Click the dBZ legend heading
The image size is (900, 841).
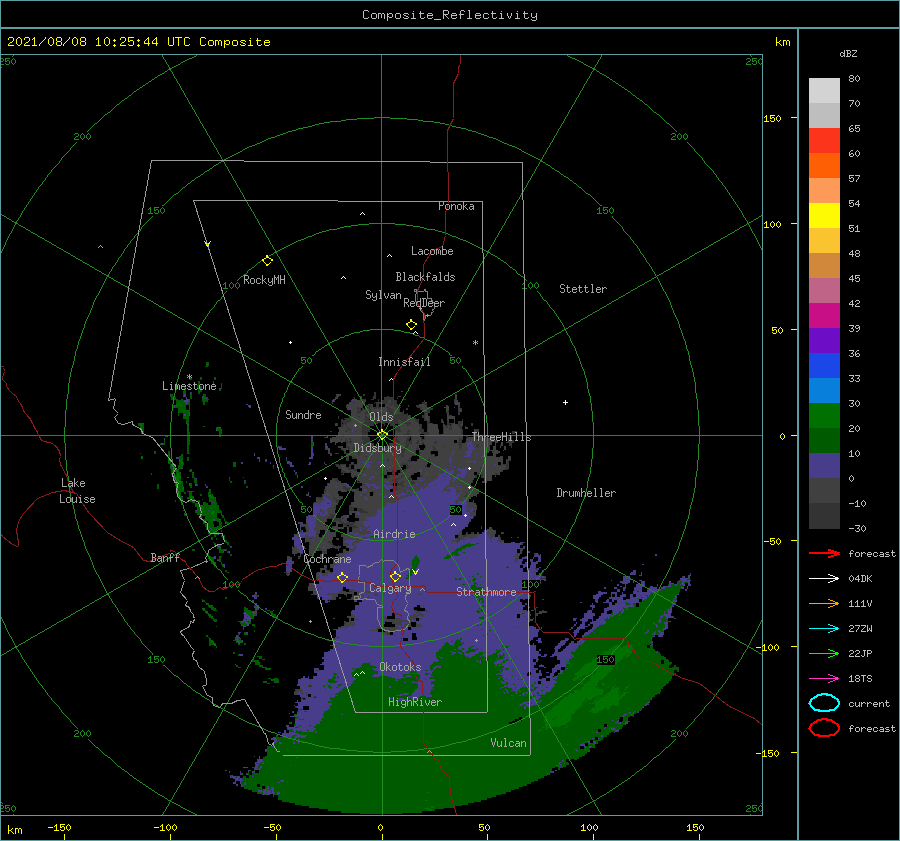pyautogui.click(x=848, y=53)
